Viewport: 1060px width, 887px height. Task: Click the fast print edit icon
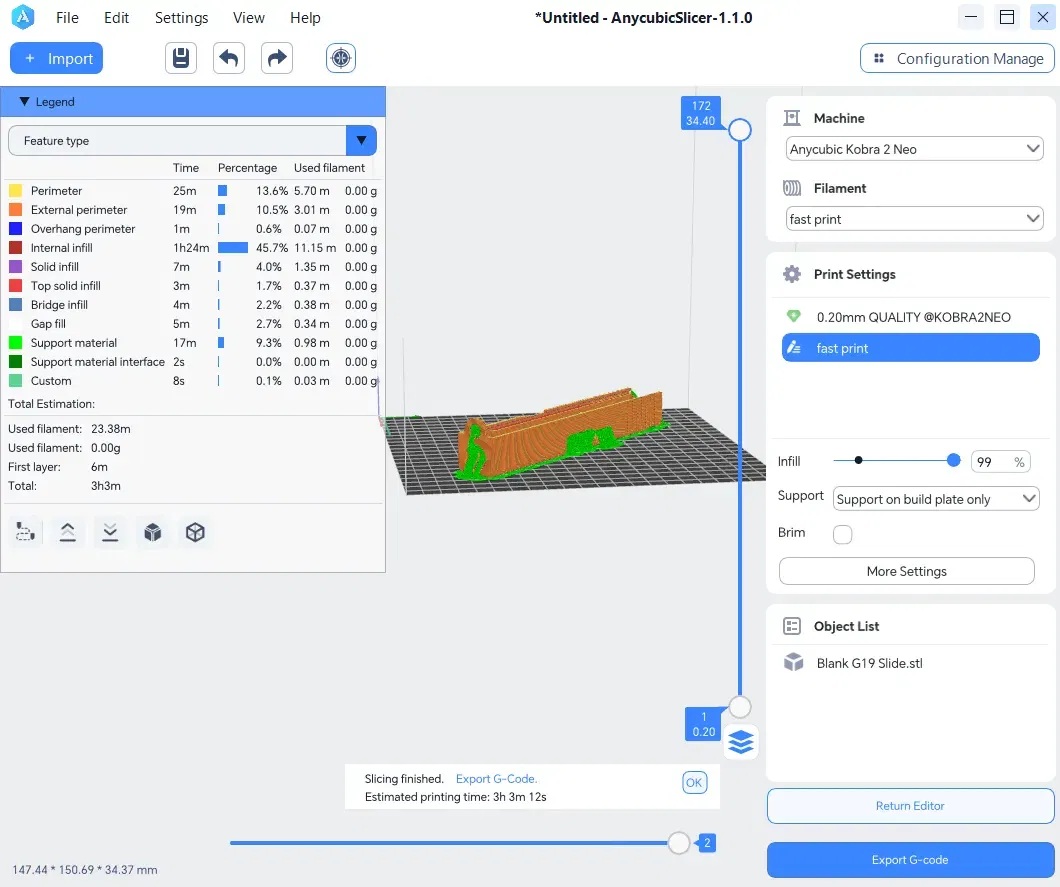(794, 347)
